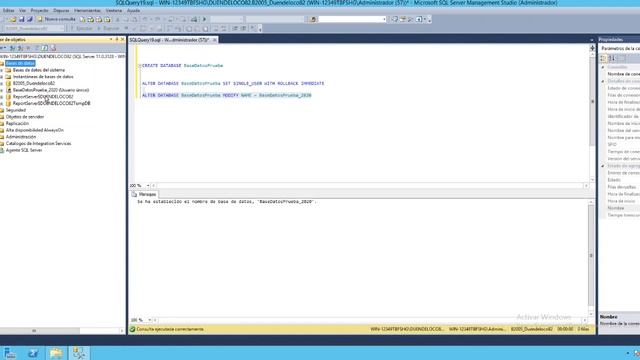Click the Parse query checkmark icon
This screenshot has width=640, height=360.
point(135,29)
